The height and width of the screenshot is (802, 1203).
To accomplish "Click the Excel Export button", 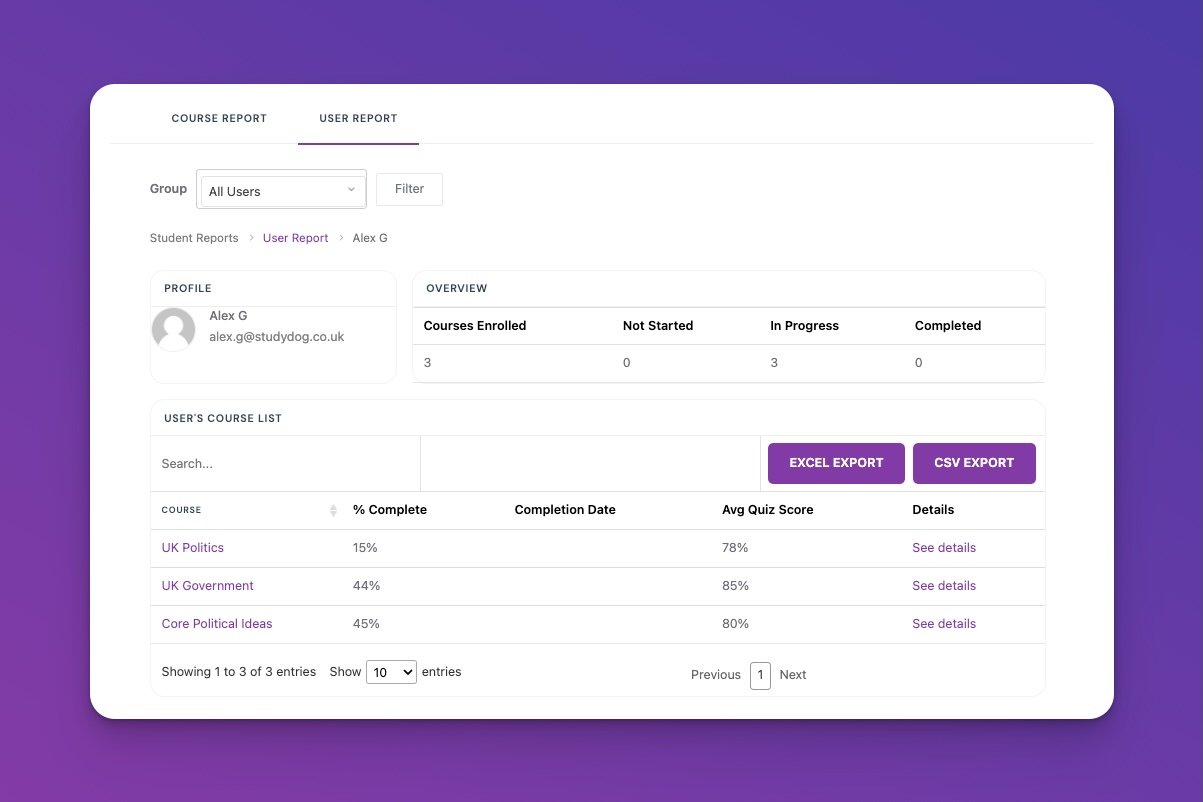I will coord(836,463).
